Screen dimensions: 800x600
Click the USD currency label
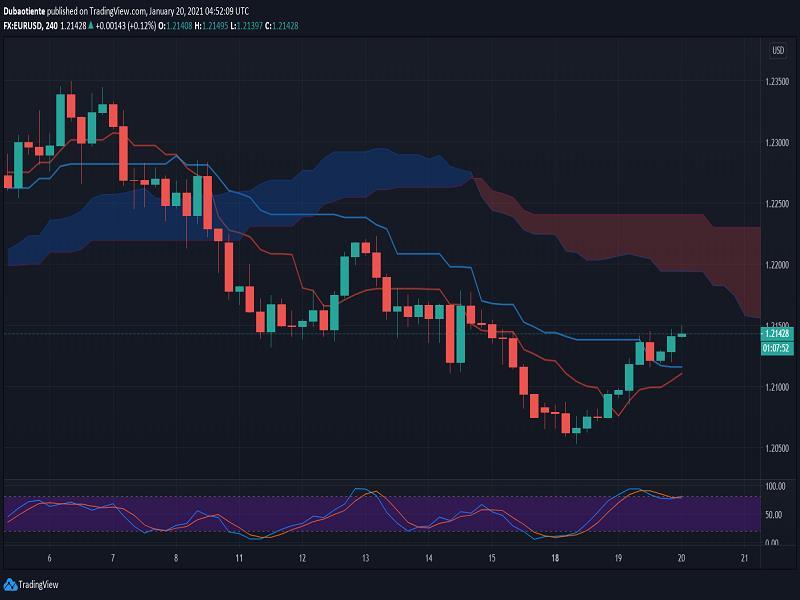pyautogui.click(x=778, y=50)
